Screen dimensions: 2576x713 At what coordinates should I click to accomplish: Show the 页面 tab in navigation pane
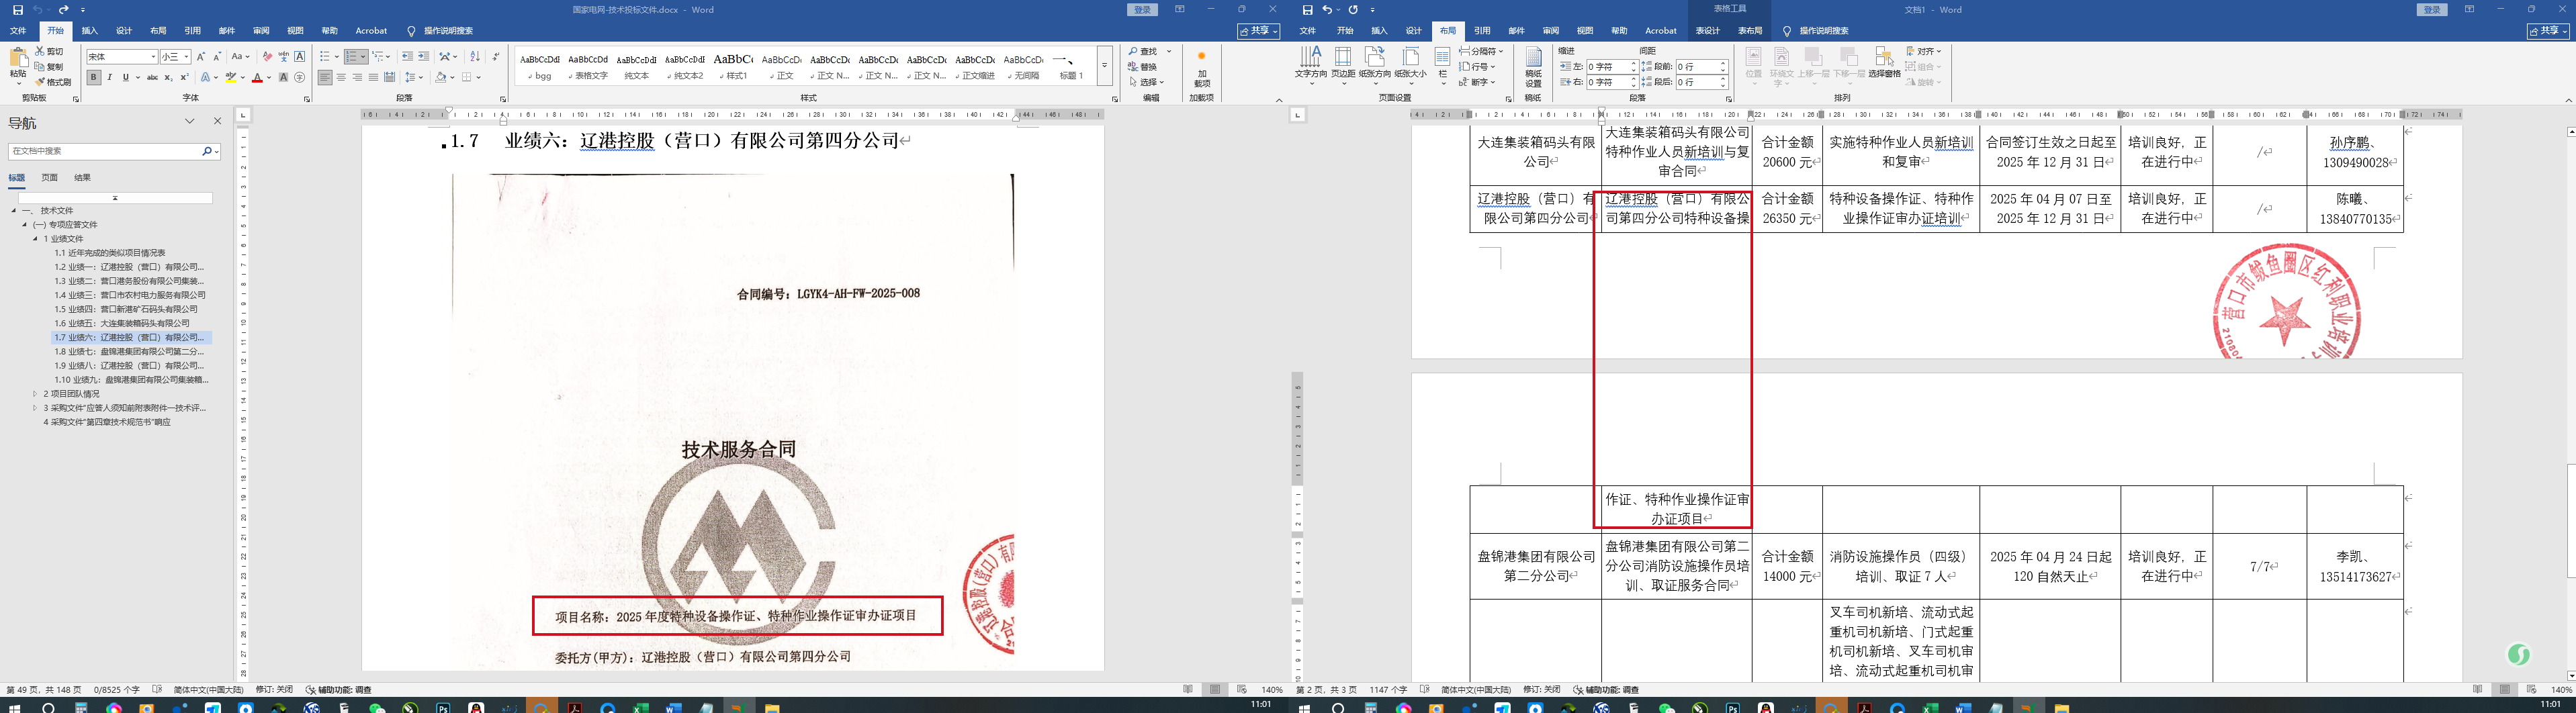(49, 178)
